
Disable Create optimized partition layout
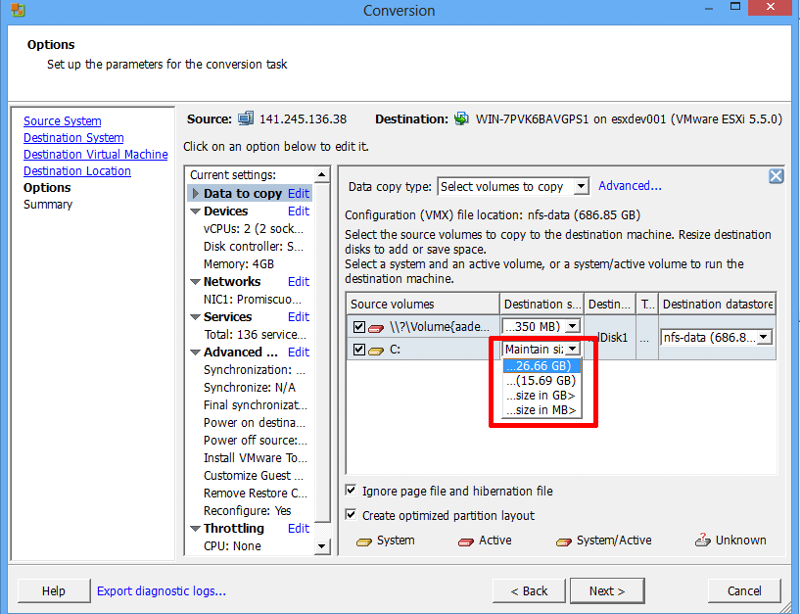[x=351, y=511]
